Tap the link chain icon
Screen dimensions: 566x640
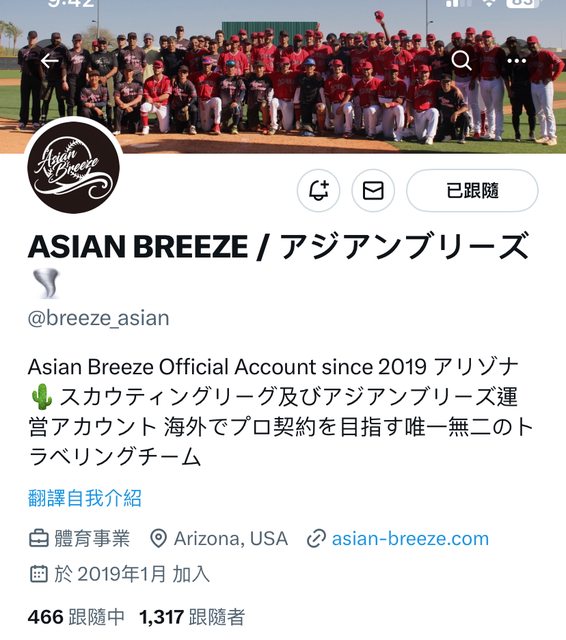pos(316,539)
